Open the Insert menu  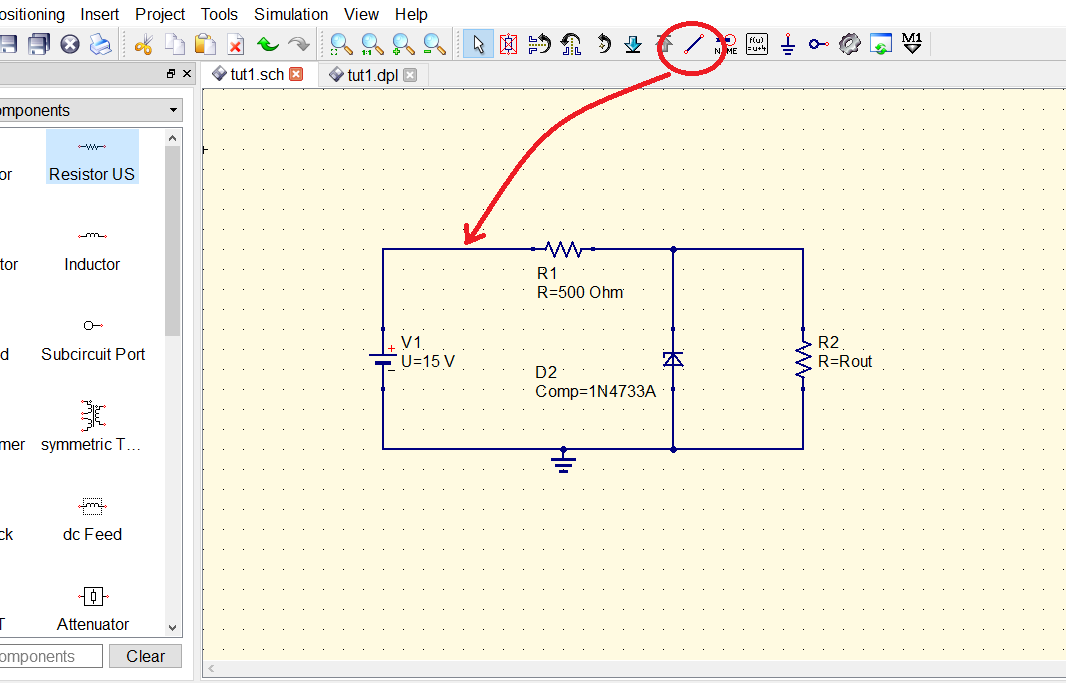click(99, 14)
